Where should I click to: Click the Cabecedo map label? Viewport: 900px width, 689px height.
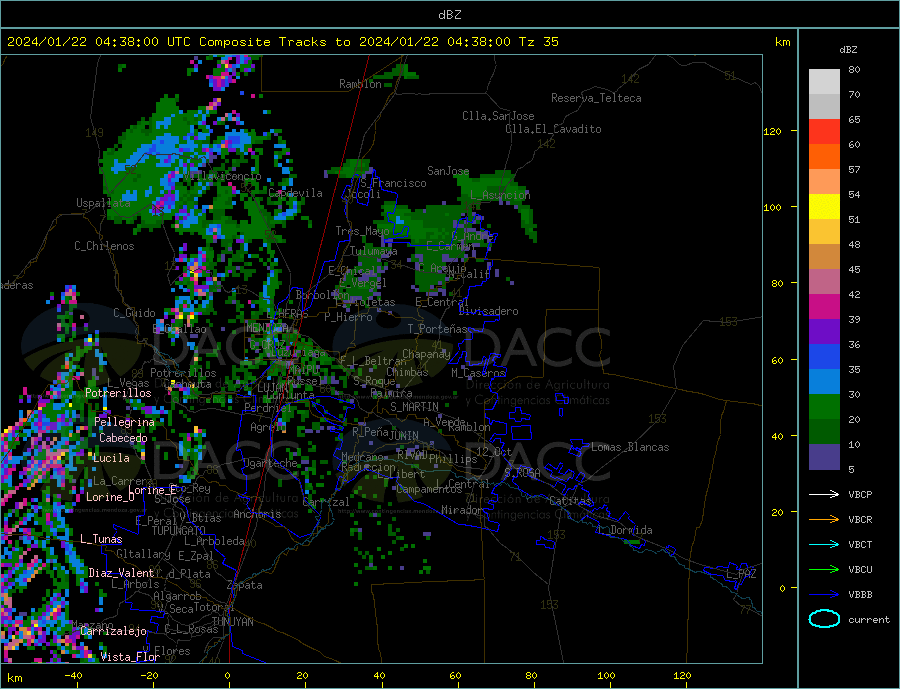(123, 438)
